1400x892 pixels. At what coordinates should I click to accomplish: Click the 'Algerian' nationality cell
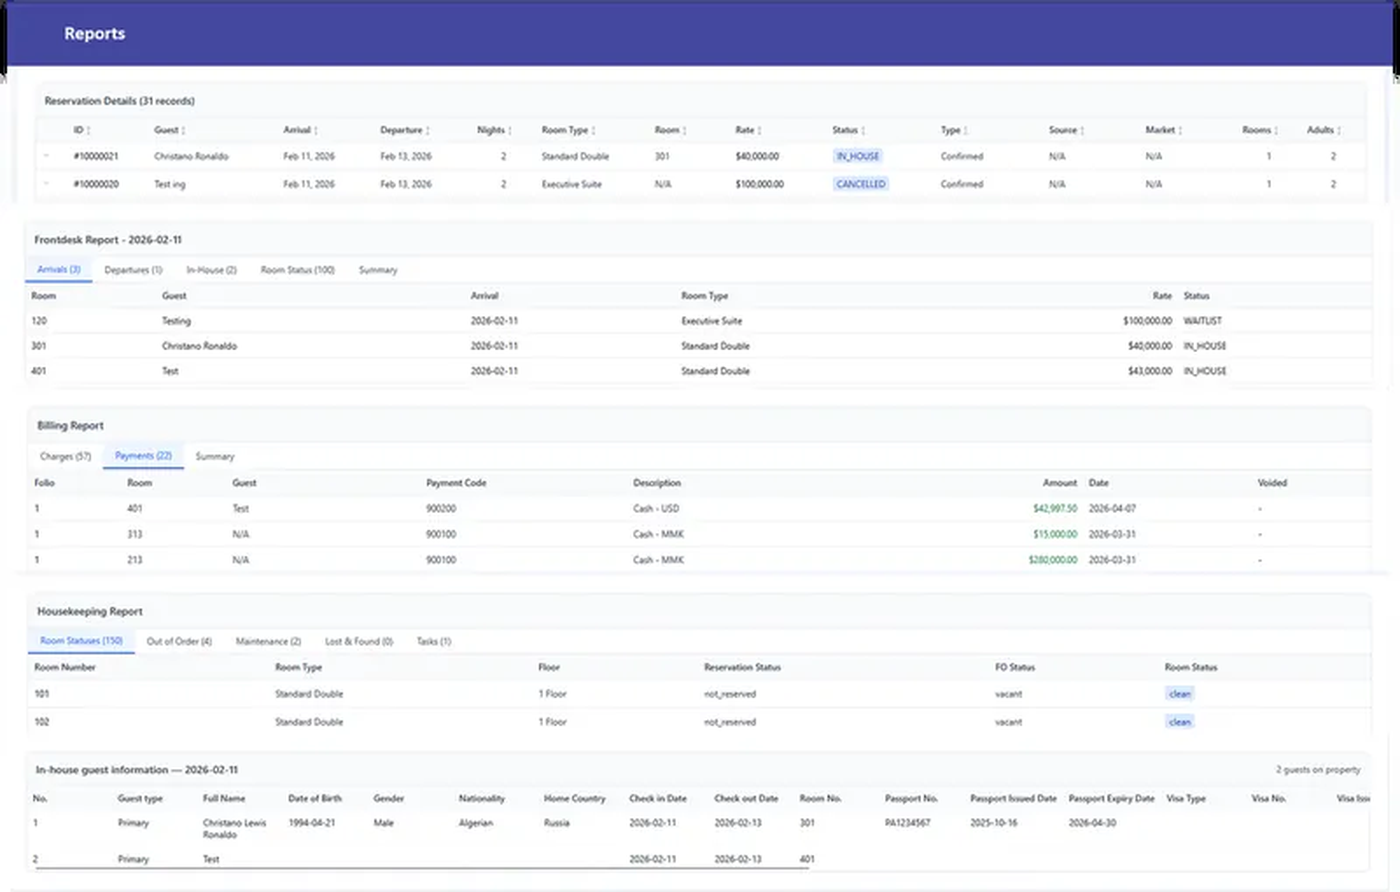tap(476, 823)
